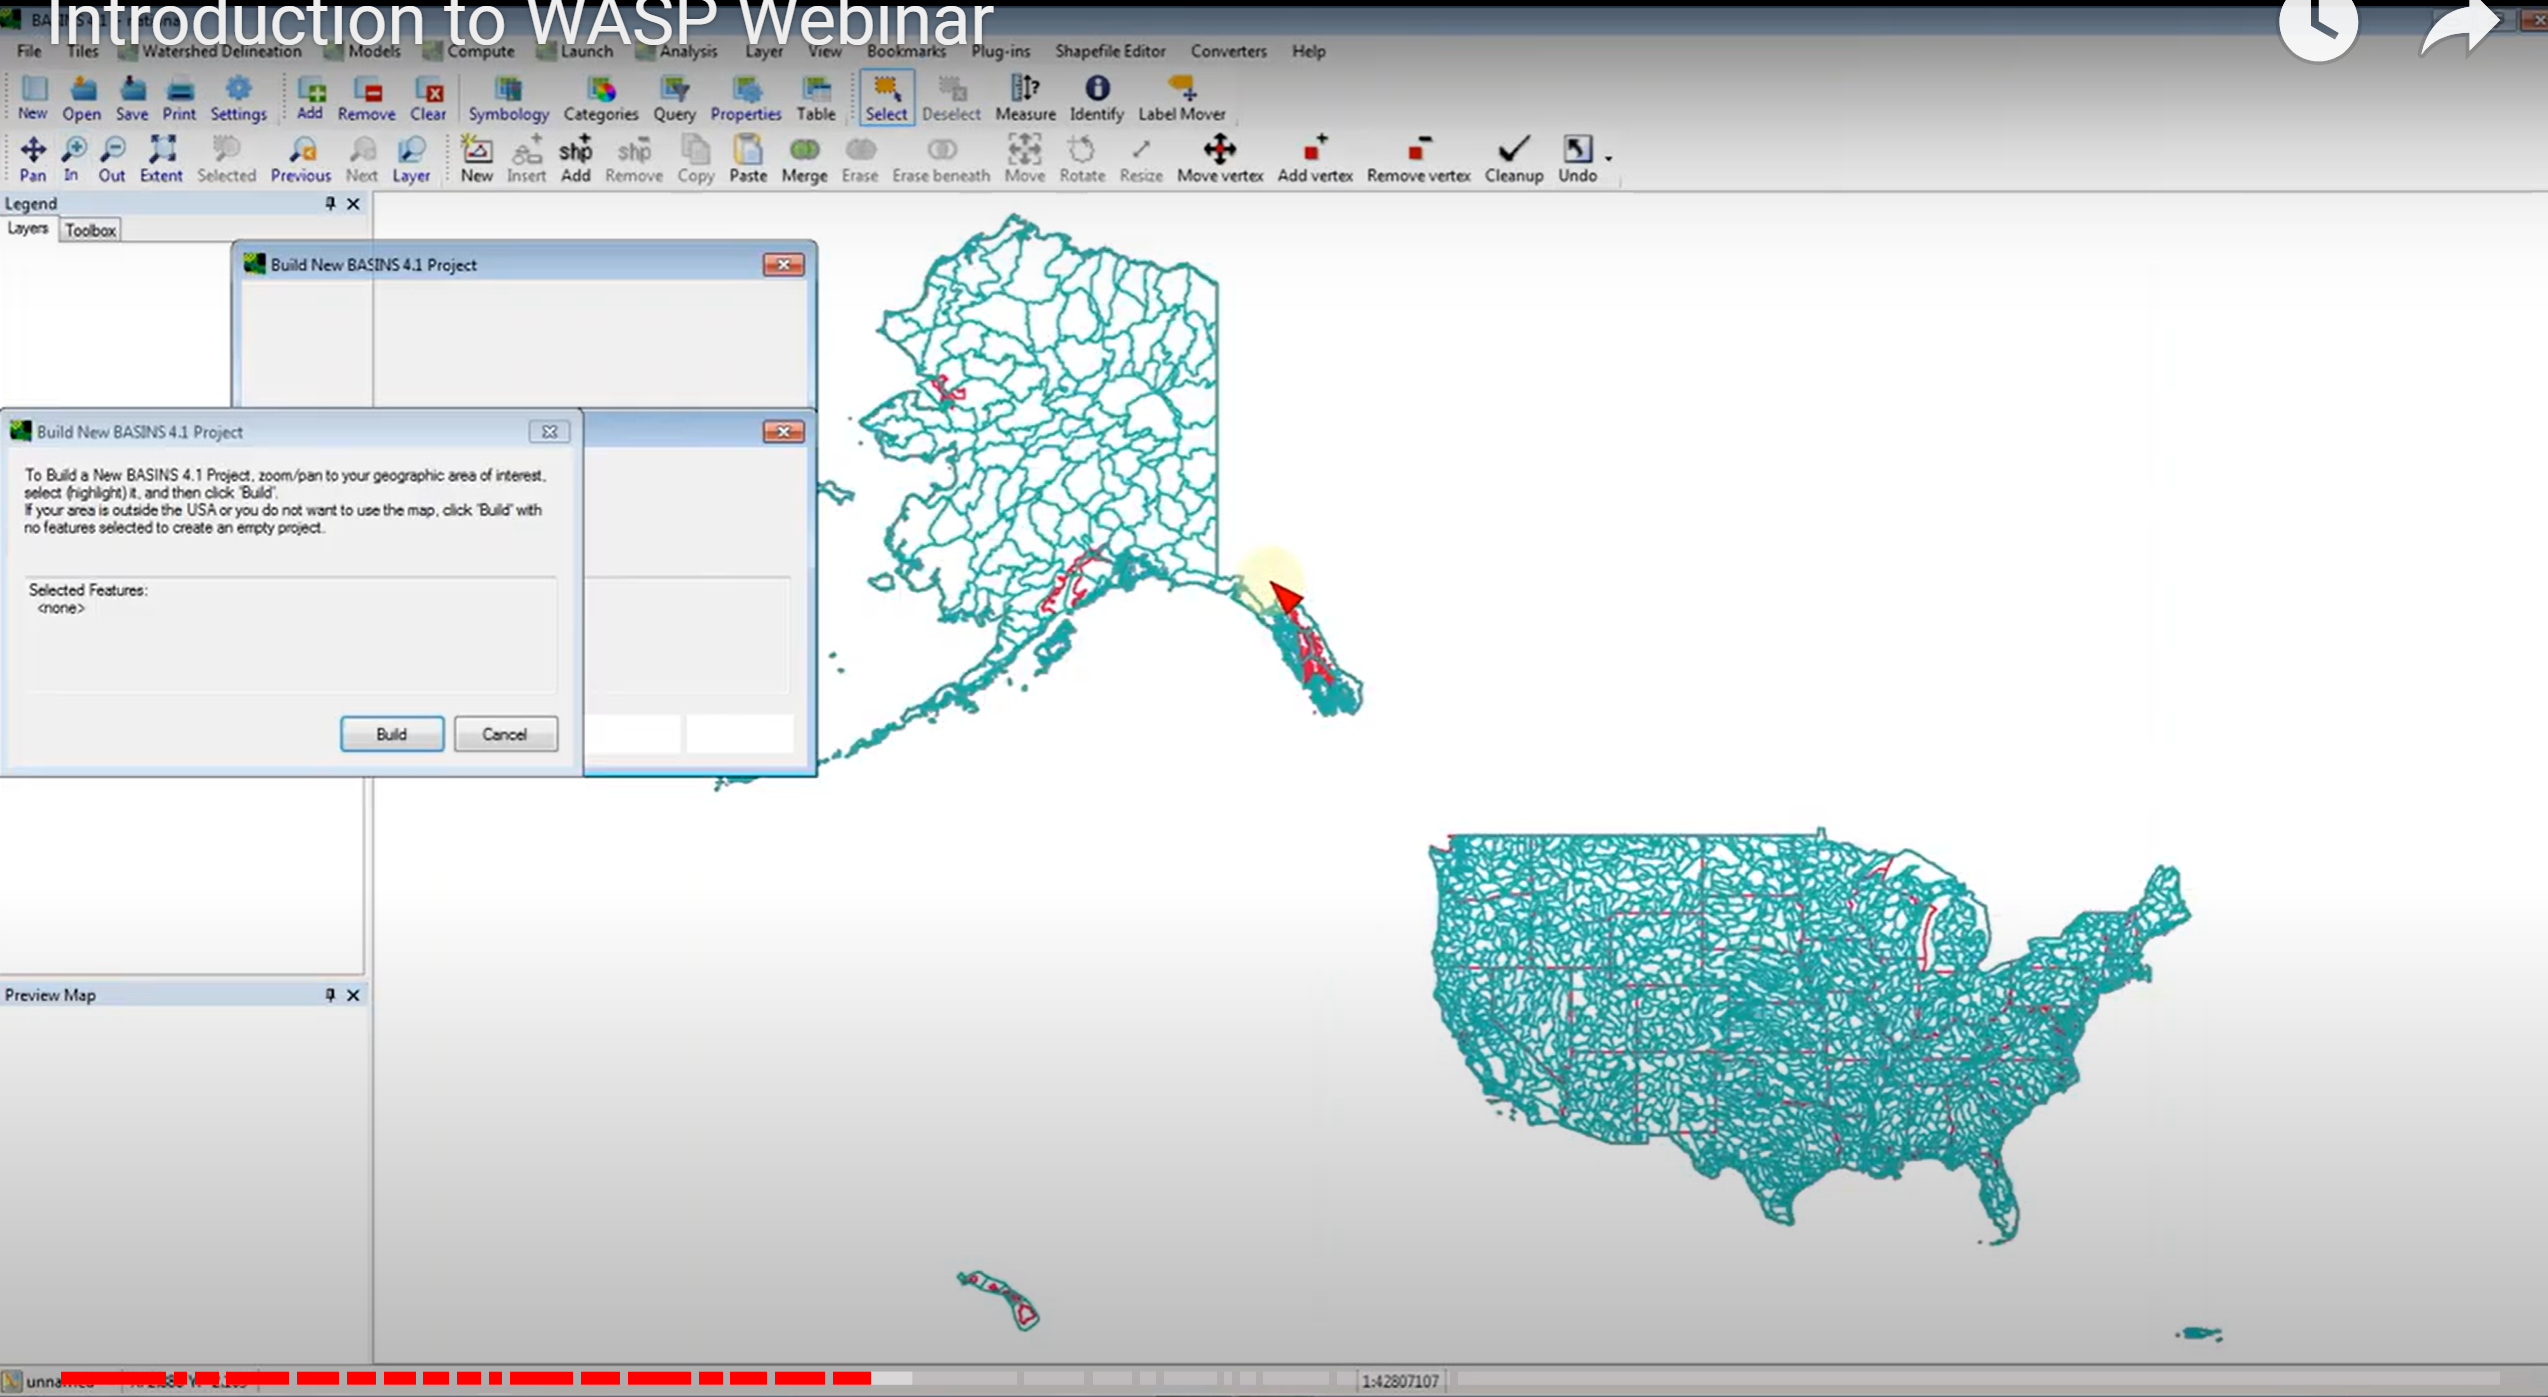Click the map scale 1:42807107 field
2548x1397 pixels.
(x=1400, y=1381)
